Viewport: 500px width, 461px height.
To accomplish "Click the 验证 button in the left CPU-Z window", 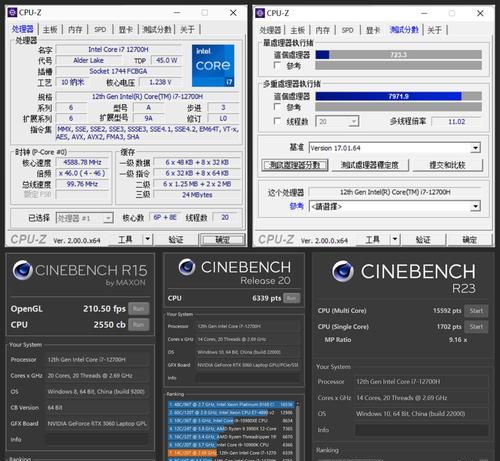I will click(x=176, y=239).
